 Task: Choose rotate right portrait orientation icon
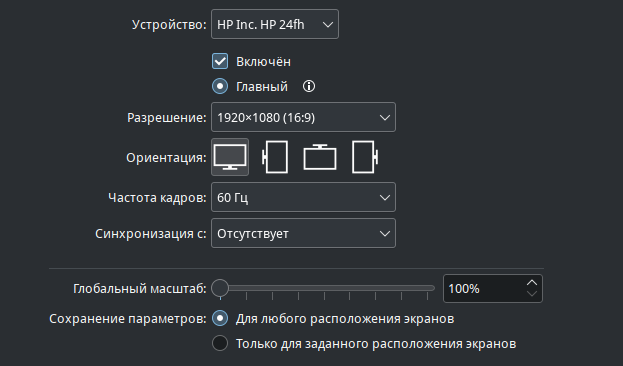tap(365, 157)
